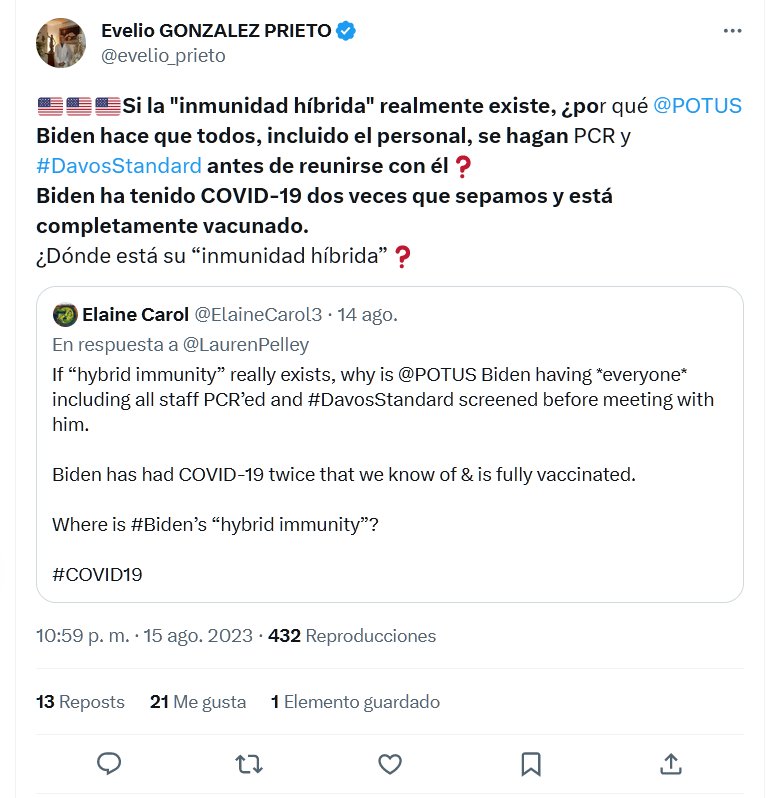
Task: Click the reply speech bubble icon
Action: tap(109, 764)
